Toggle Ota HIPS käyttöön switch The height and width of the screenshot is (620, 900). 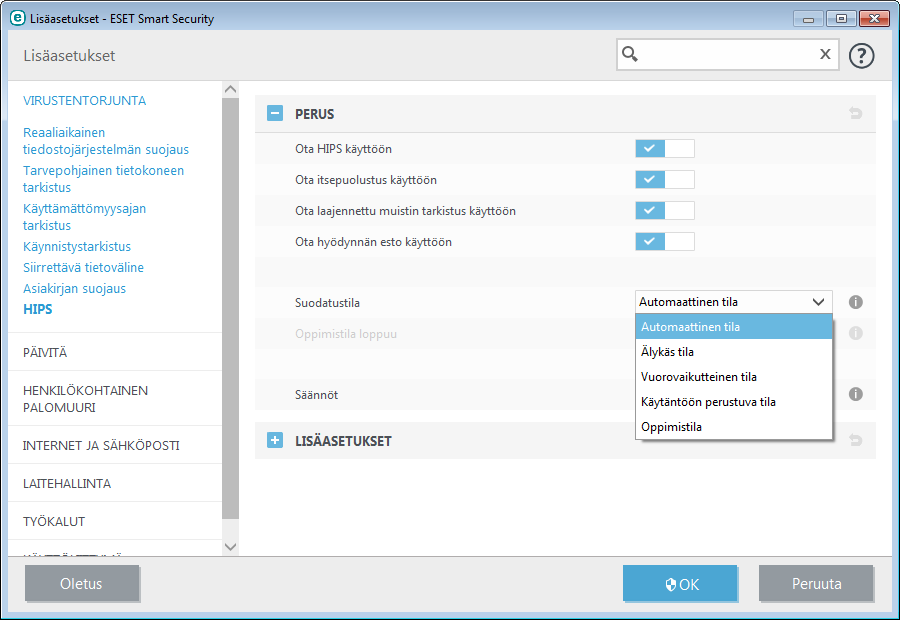[665, 149]
